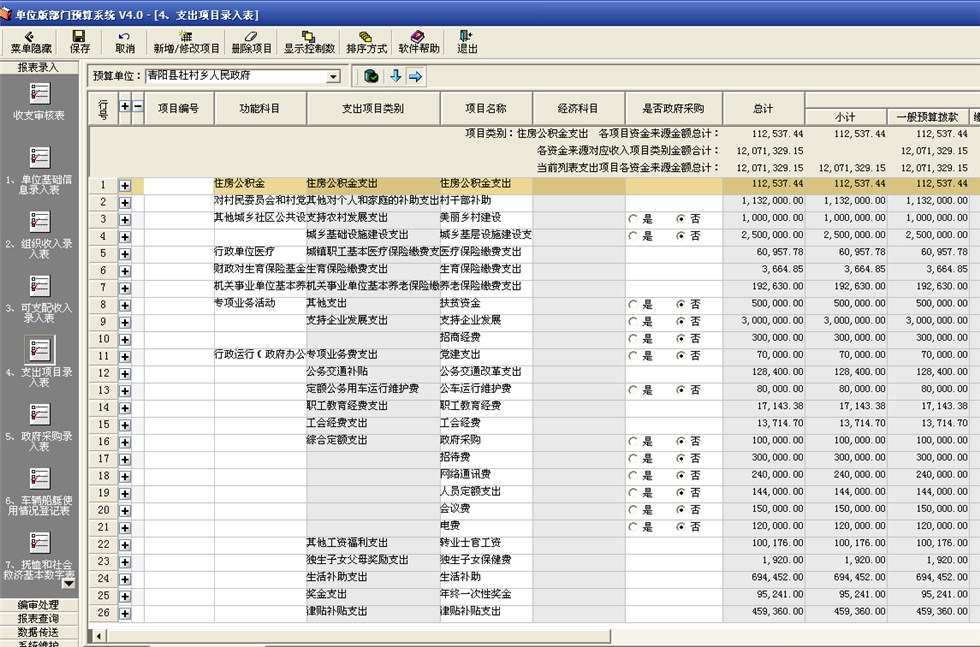
Task: Click the blue right arrow button
Action: [415, 76]
